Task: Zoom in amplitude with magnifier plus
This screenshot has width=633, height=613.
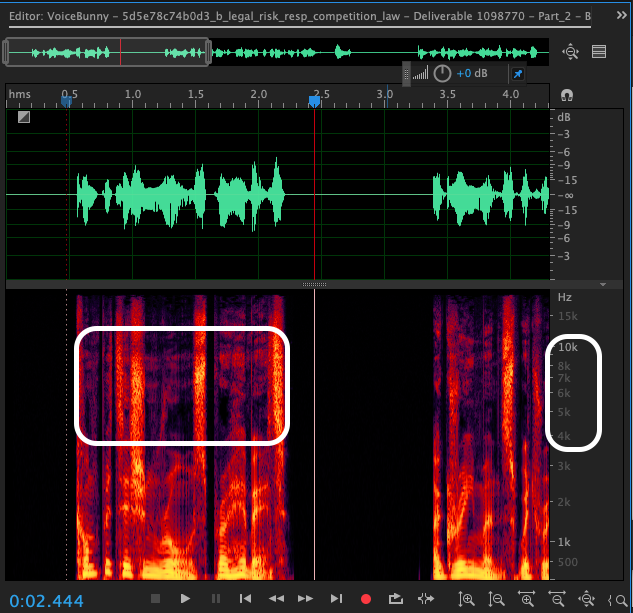Action: pos(466,599)
